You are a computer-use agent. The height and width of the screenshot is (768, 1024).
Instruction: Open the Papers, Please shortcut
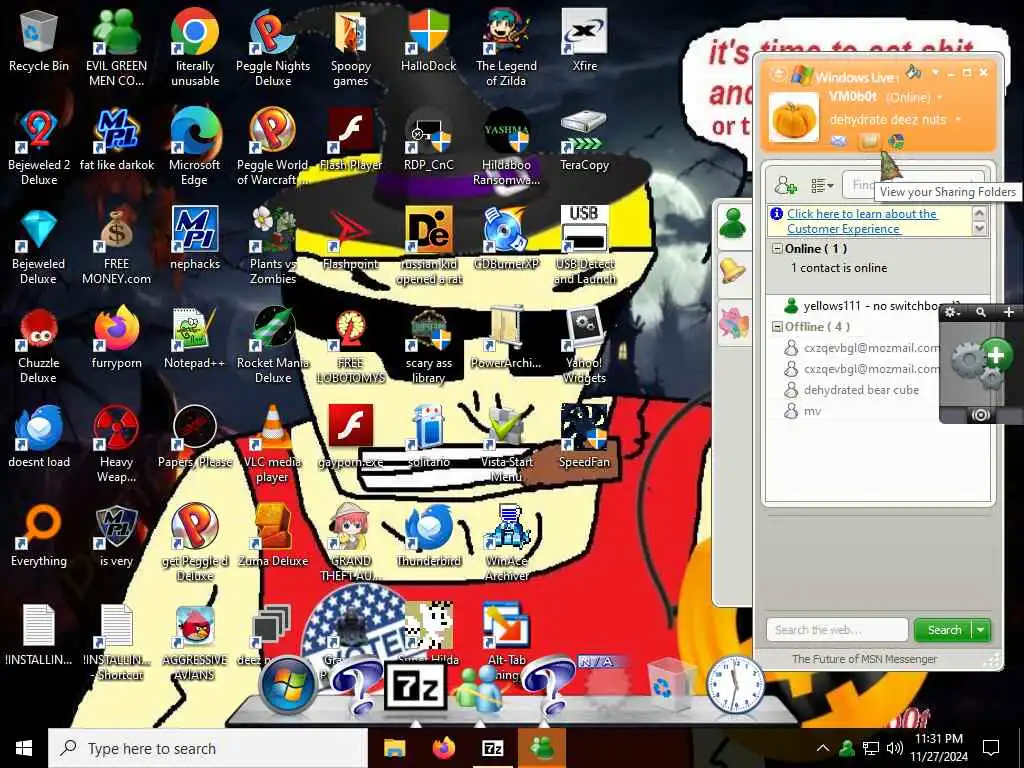pos(195,436)
